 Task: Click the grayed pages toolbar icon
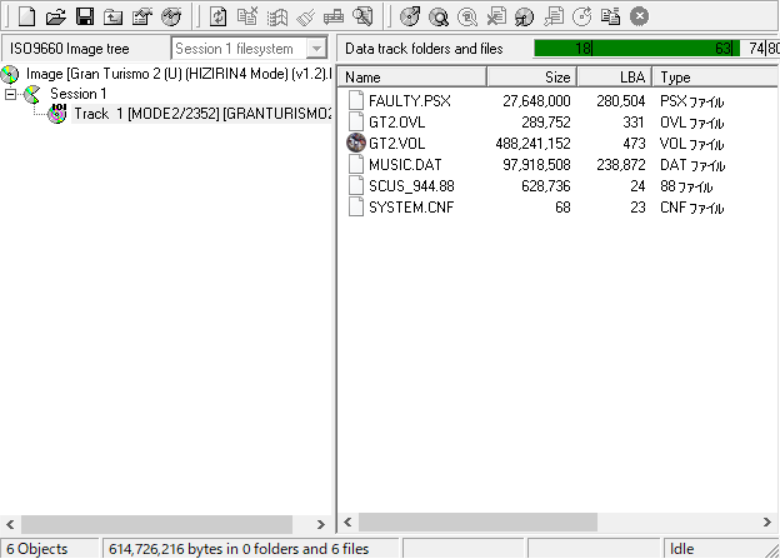554,16
